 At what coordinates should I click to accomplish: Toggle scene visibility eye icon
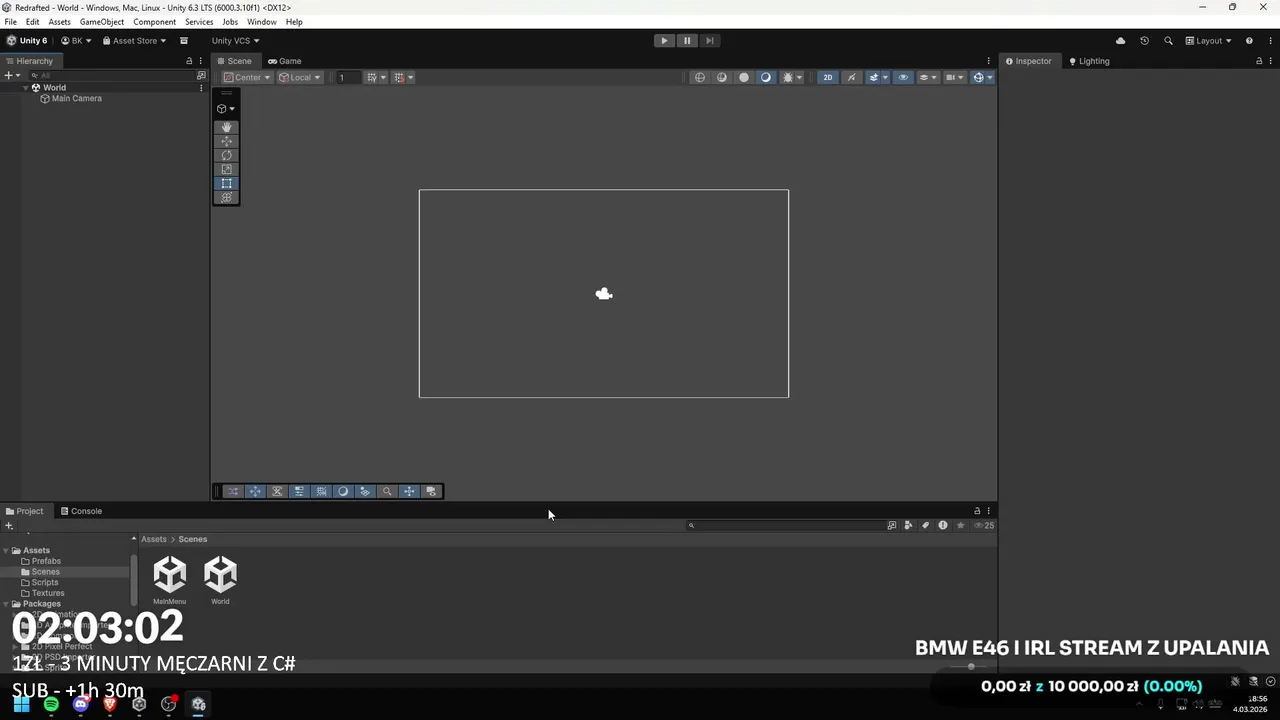tap(904, 77)
